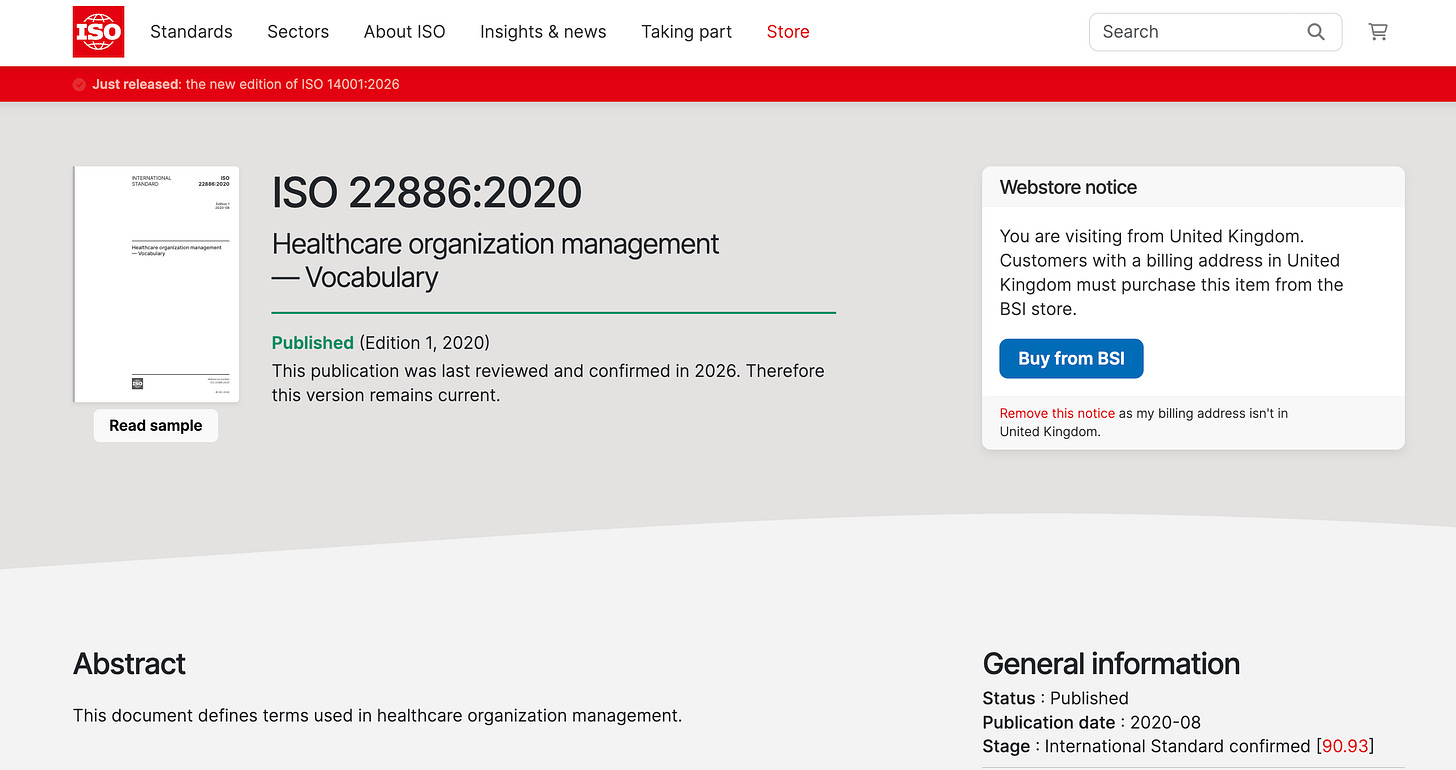Click the ISO 22886:2020 heading
The width and height of the screenshot is (1456, 770).
click(427, 192)
